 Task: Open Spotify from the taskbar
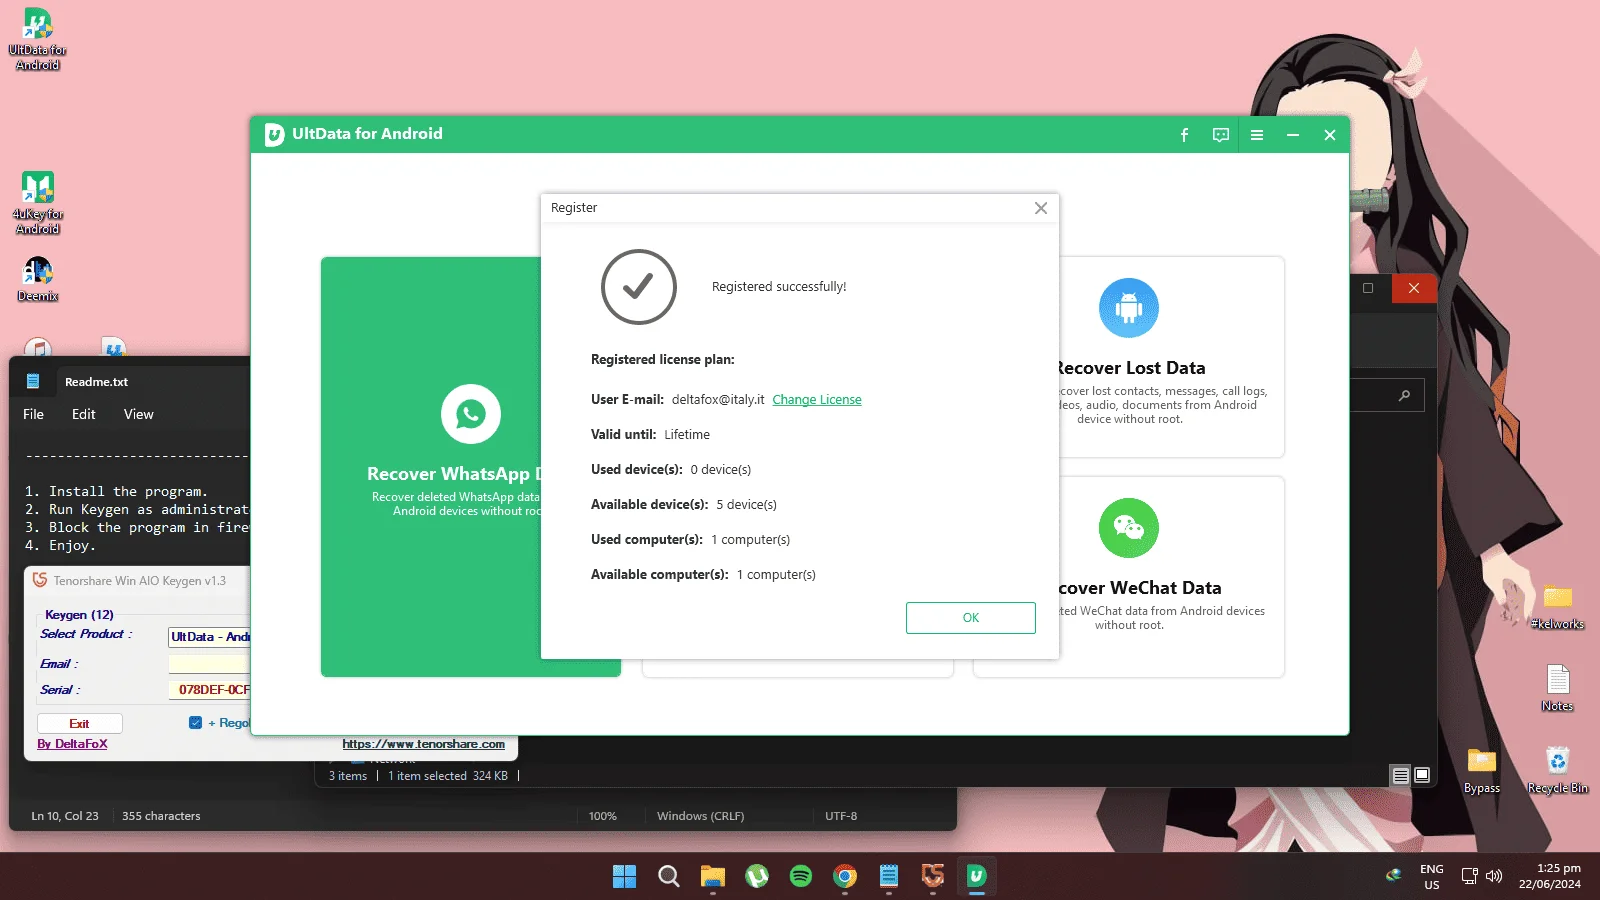pyautogui.click(x=801, y=877)
